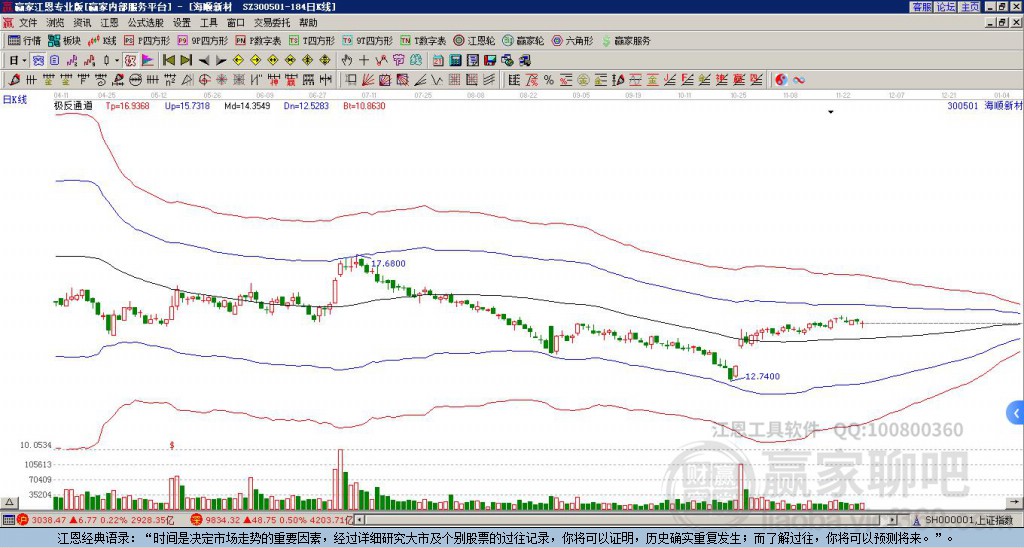1024x548 pixels.
Task: Switch to K线 view
Action: click(102, 40)
